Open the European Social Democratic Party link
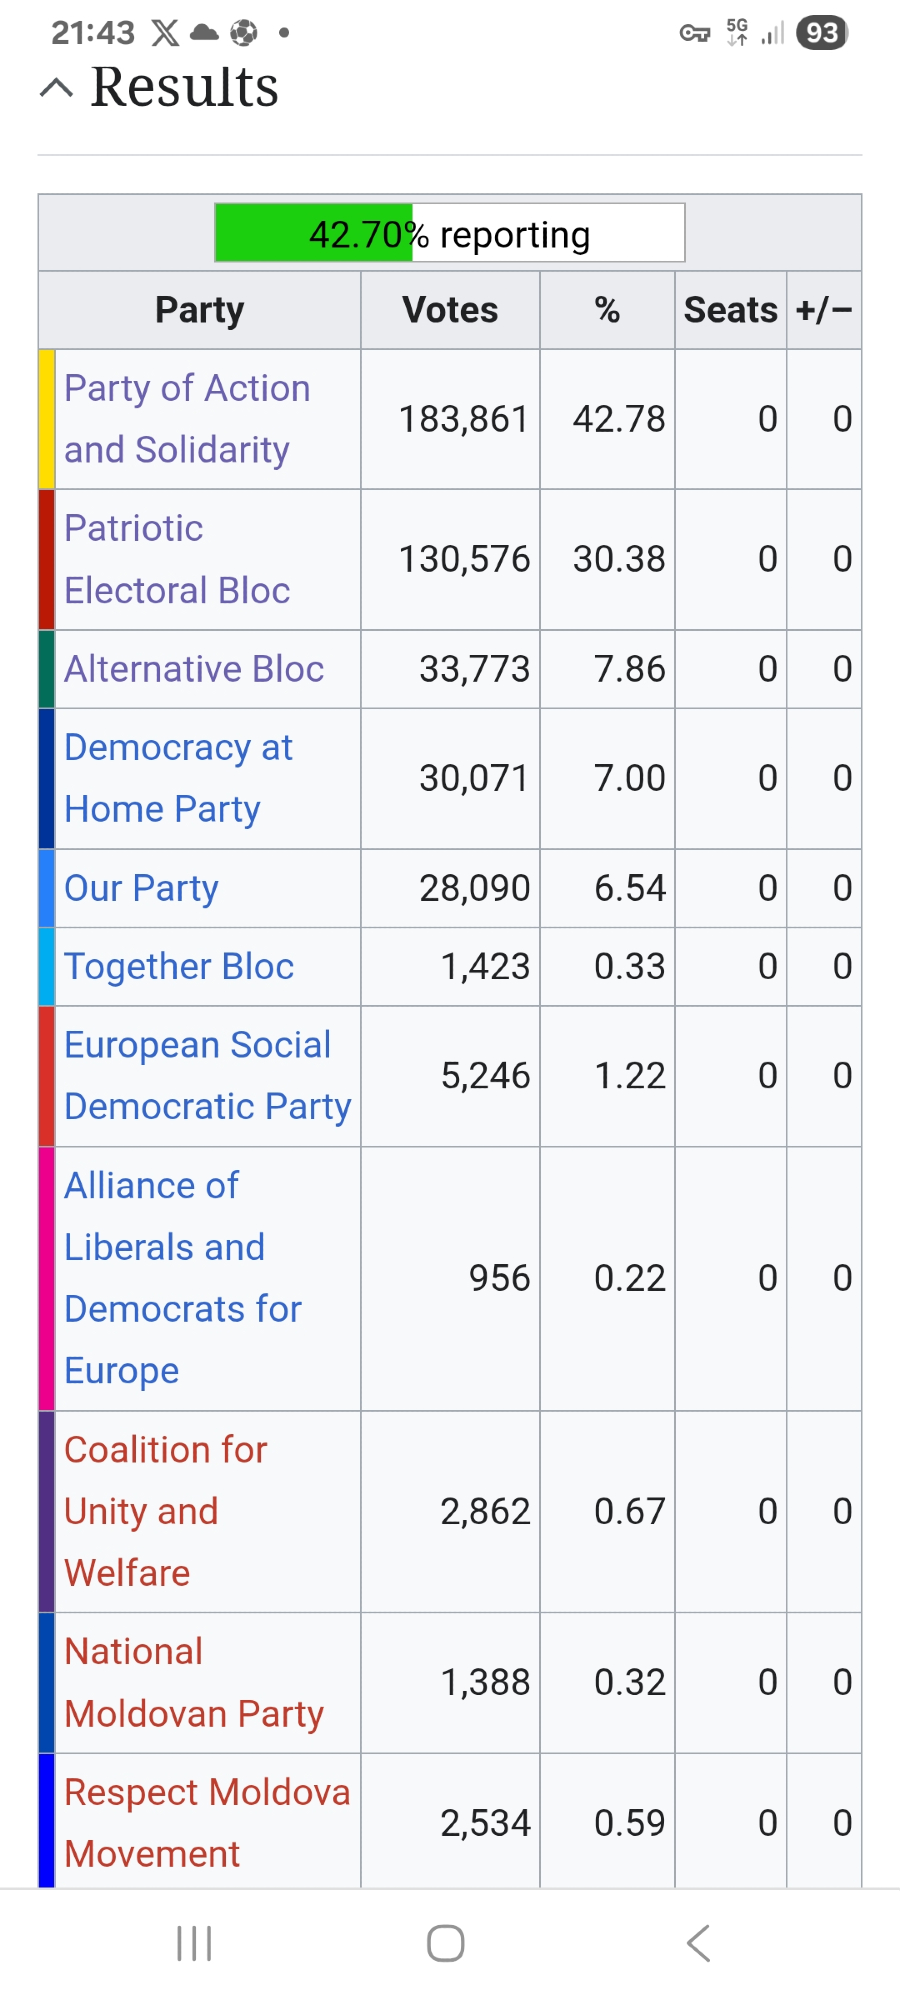 tap(207, 1076)
